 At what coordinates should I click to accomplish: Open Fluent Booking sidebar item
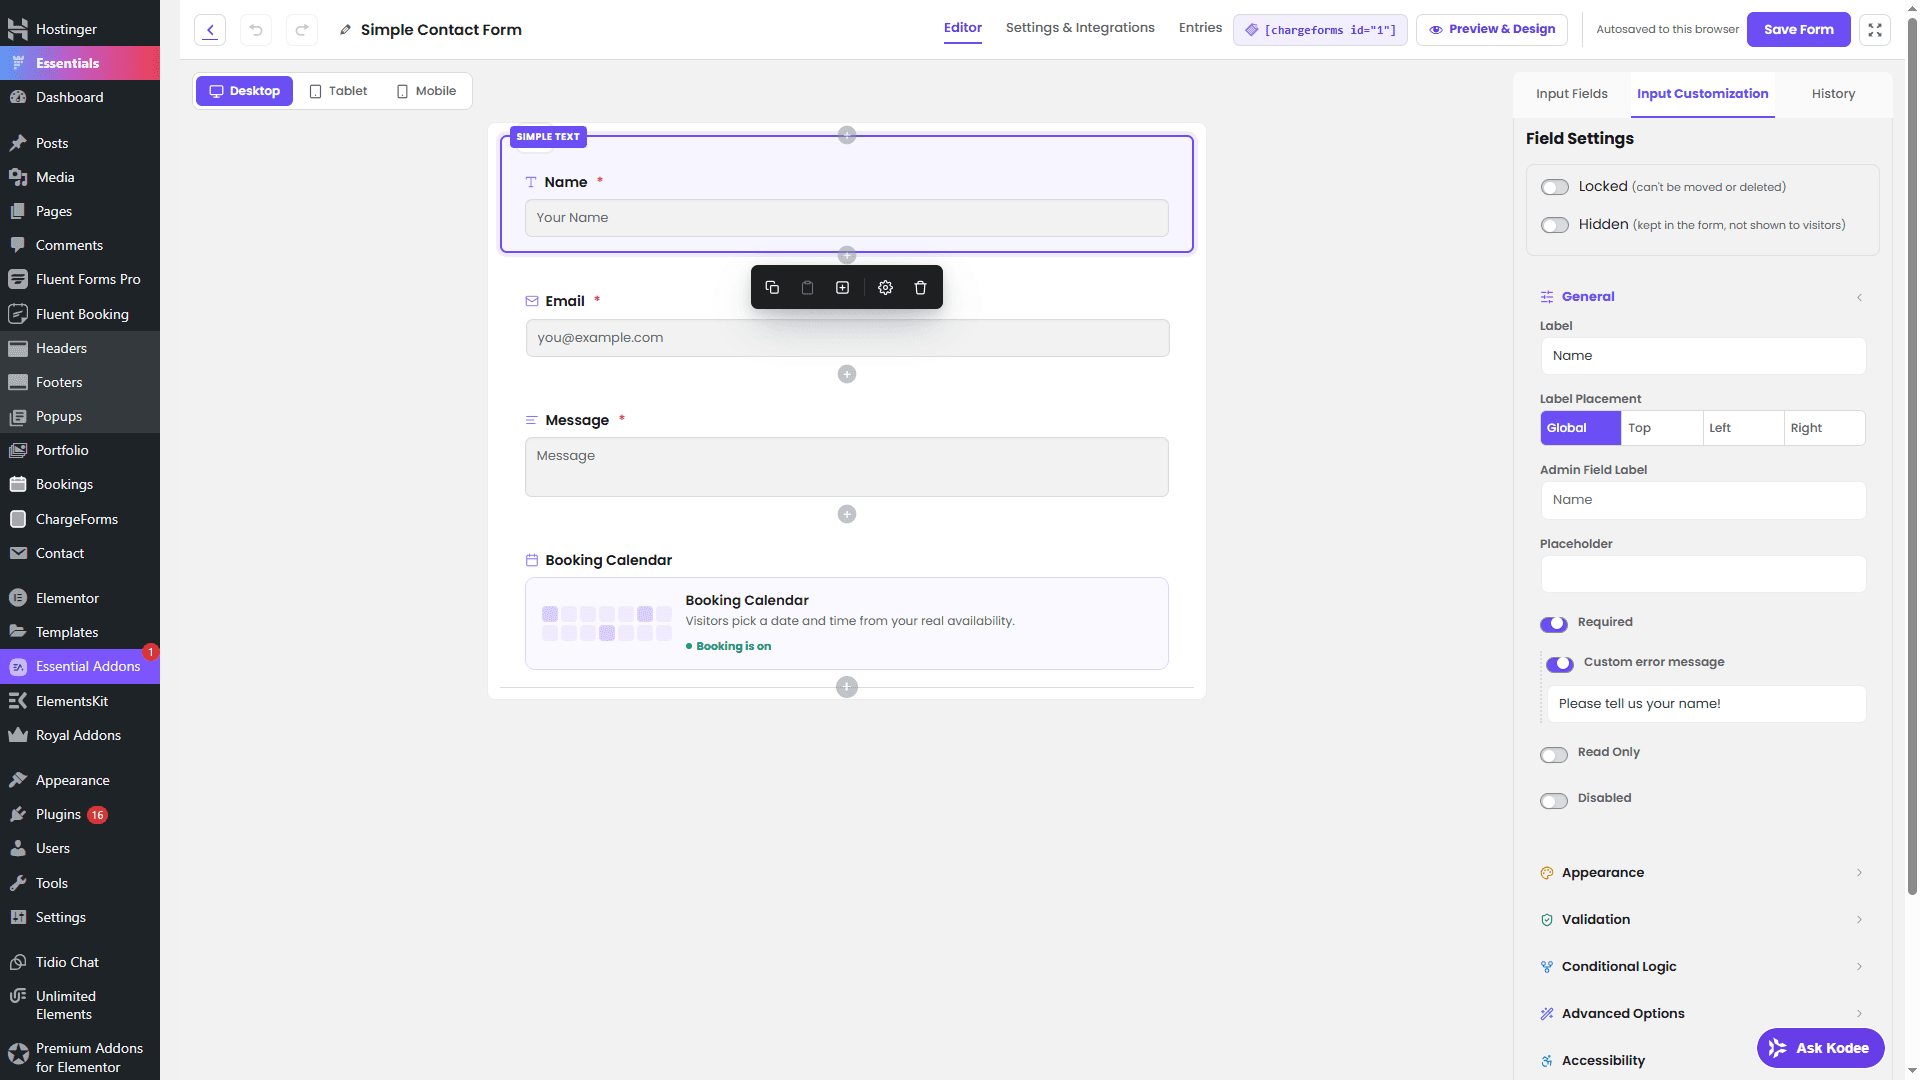click(80, 314)
